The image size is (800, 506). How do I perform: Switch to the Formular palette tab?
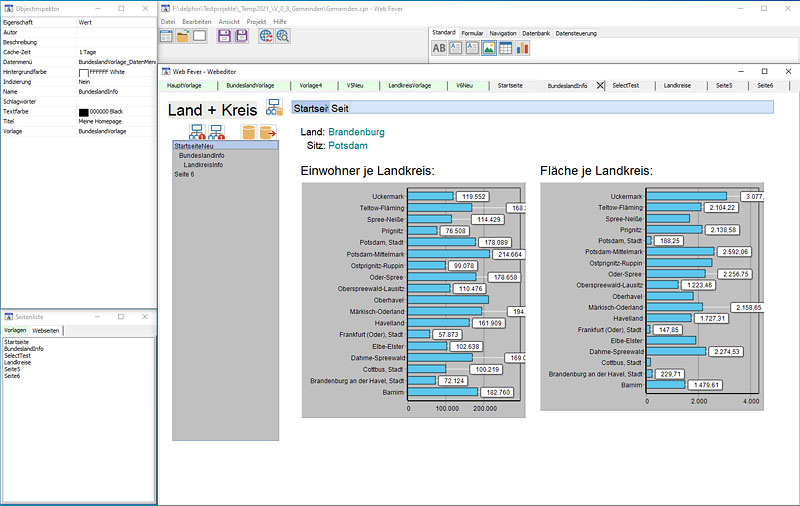tap(472, 33)
